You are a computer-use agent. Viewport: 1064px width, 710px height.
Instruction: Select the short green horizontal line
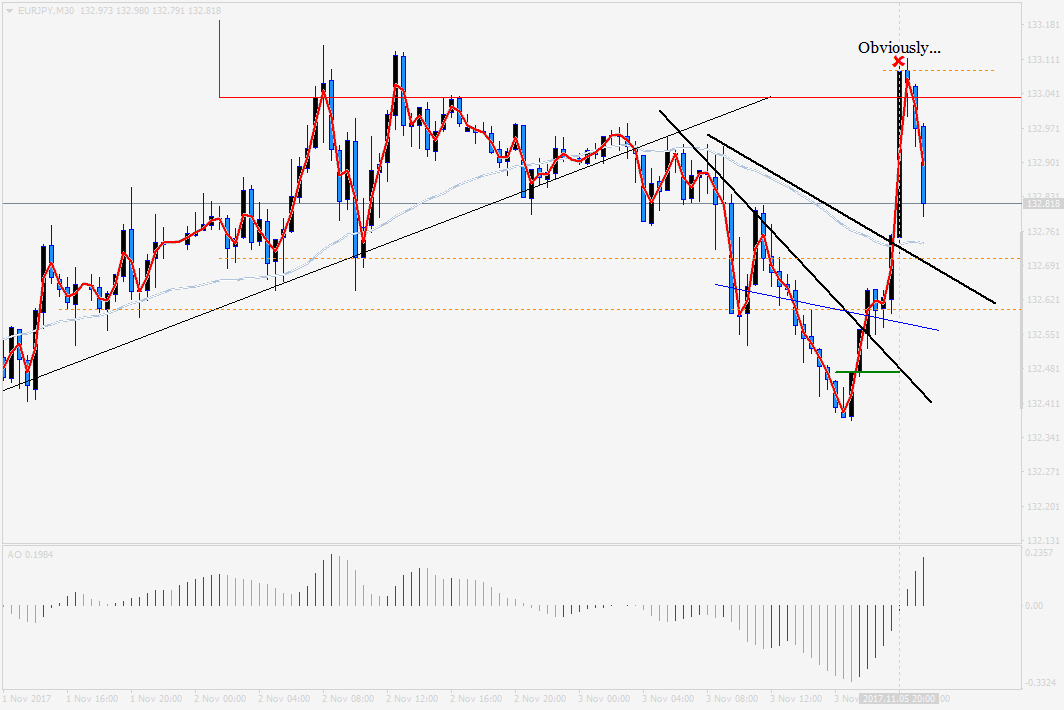click(867, 372)
